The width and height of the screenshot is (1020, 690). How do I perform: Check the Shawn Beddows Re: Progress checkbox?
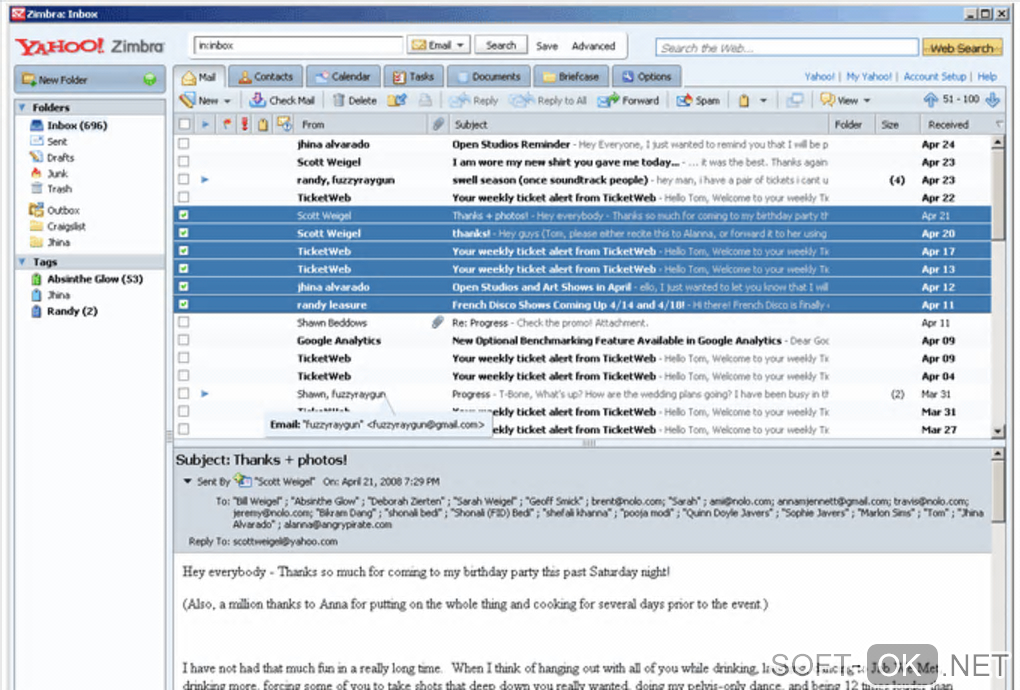click(x=184, y=322)
